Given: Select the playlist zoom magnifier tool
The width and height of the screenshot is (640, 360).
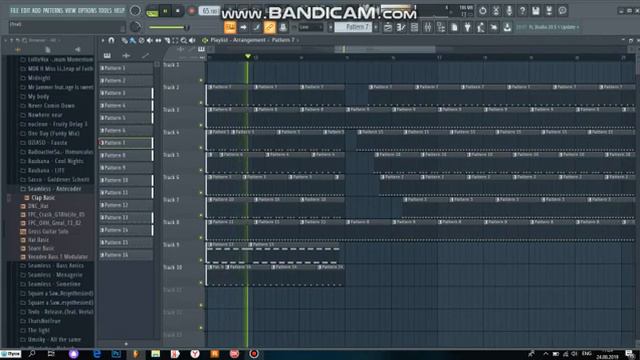Looking at the screenshot, I should pos(184,40).
